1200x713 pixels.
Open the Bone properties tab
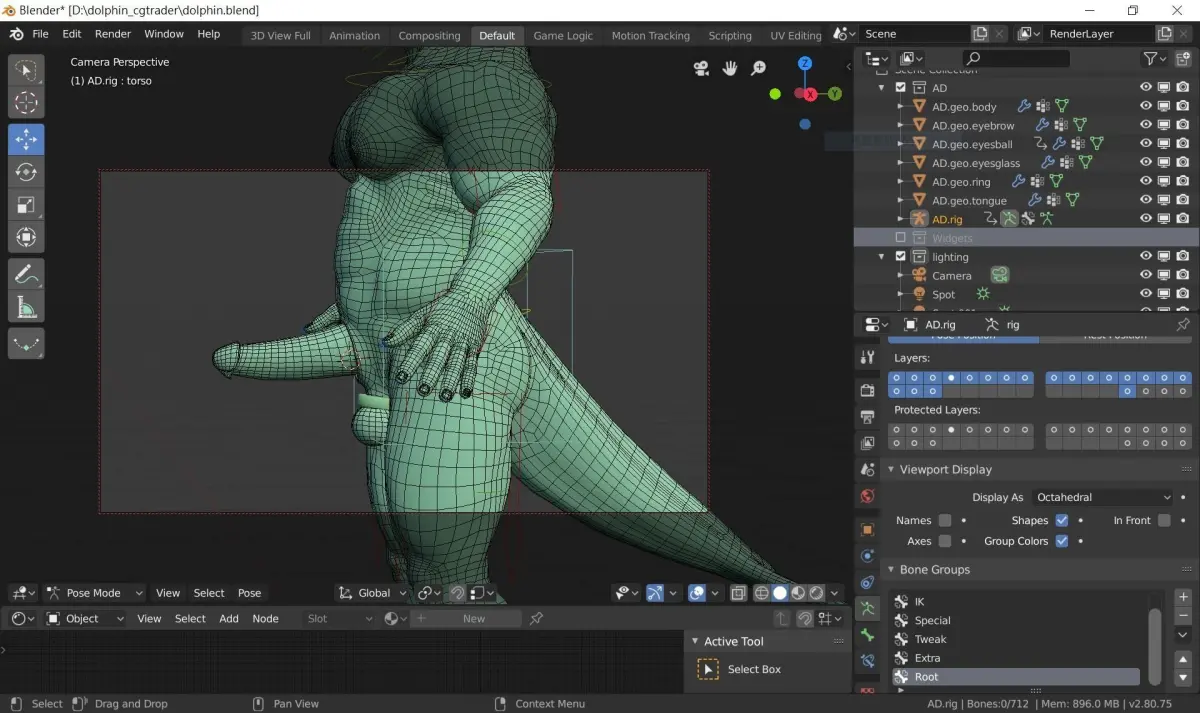(867, 635)
